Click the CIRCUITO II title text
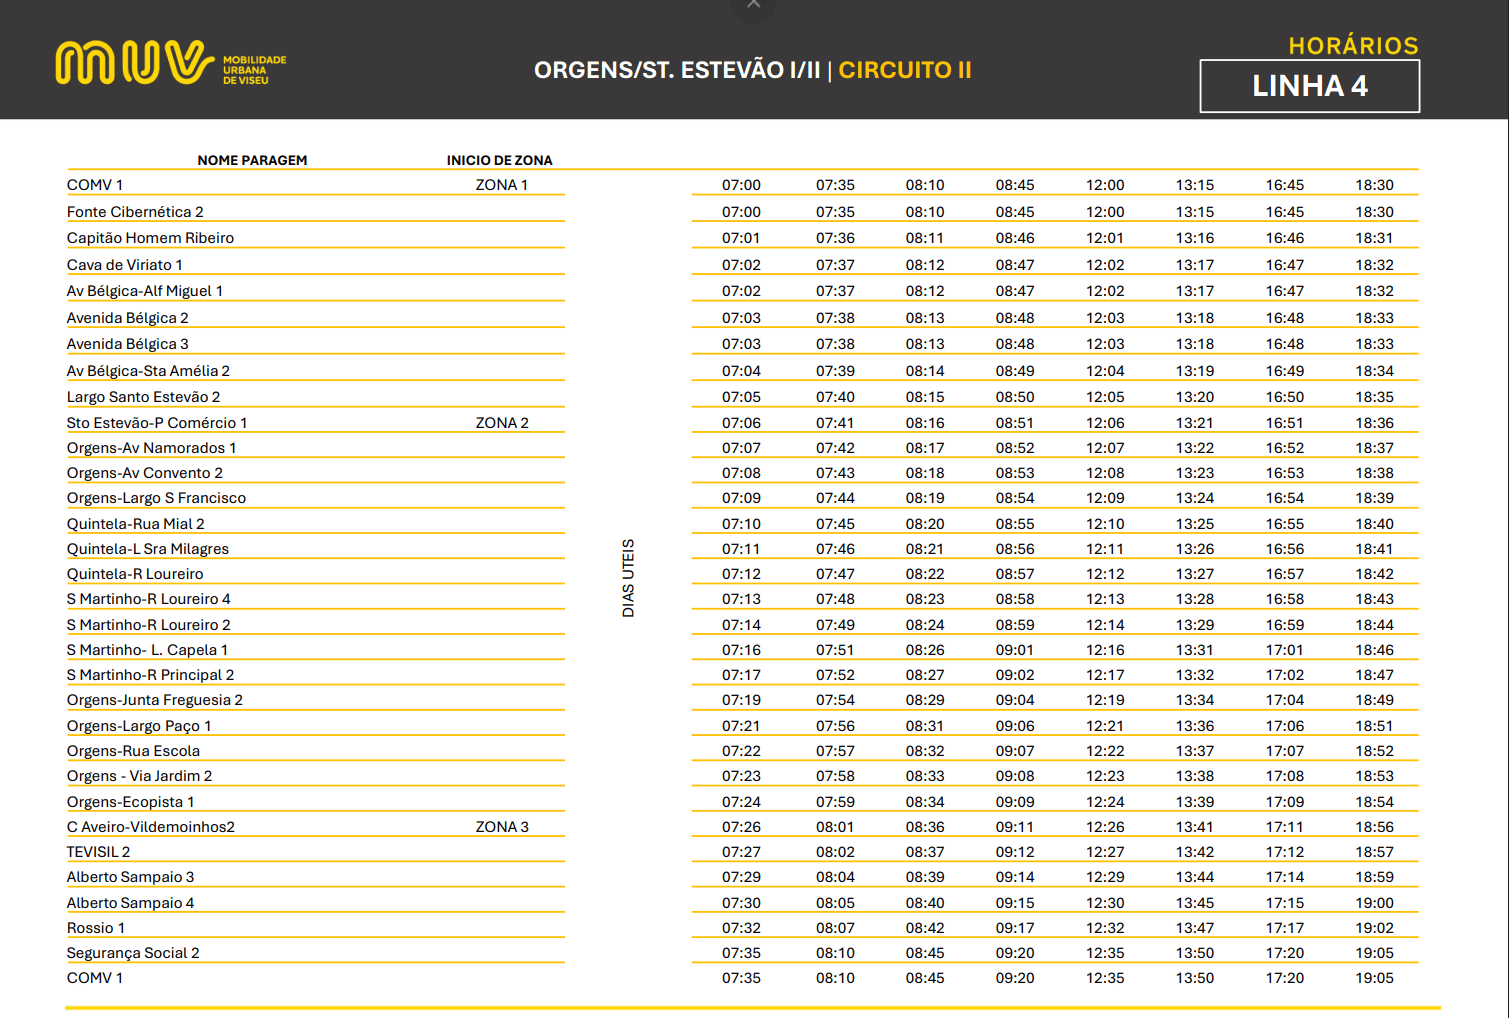The height and width of the screenshot is (1018, 1509). (905, 70)
